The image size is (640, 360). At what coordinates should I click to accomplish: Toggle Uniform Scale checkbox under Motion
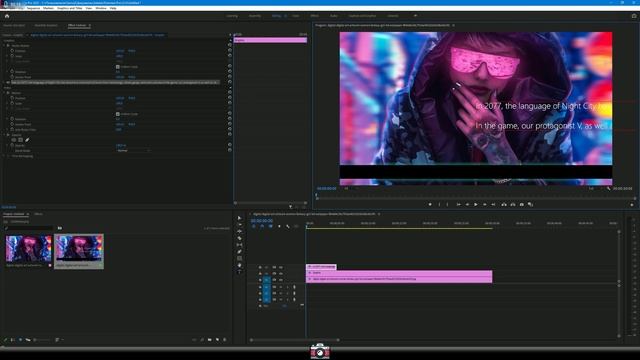click(118, 114)
